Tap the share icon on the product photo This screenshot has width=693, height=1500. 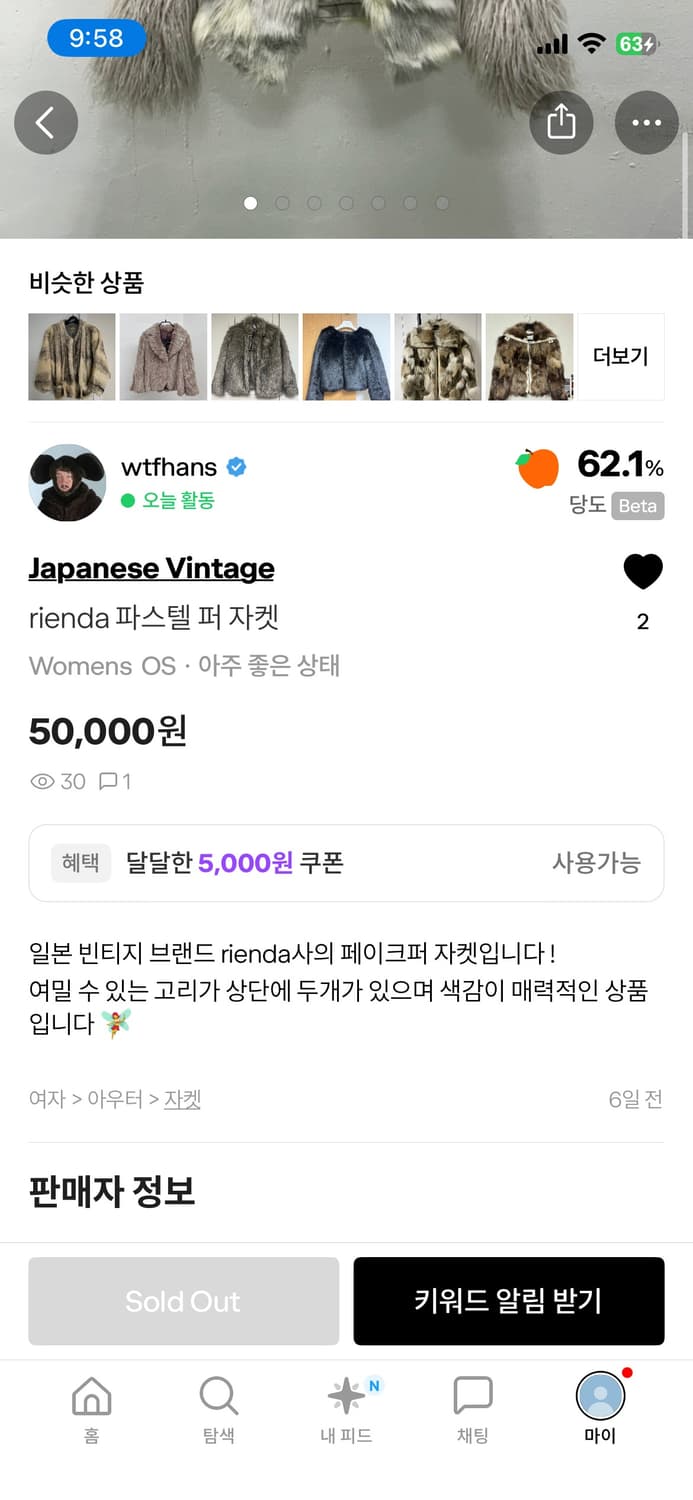(561, 122)
